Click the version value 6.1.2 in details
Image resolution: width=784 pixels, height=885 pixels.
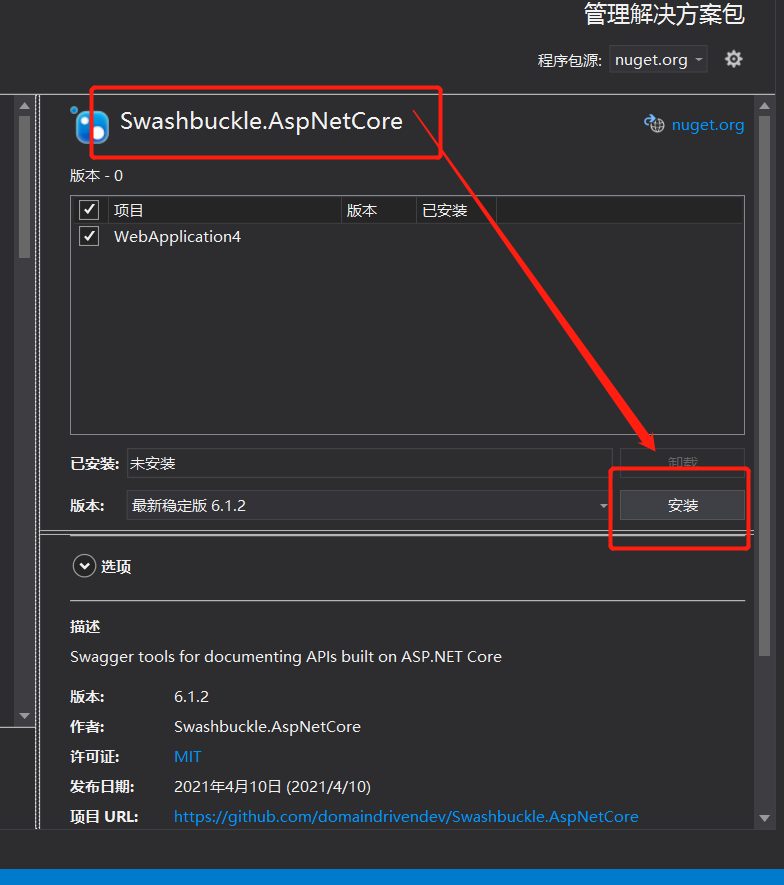191,696
